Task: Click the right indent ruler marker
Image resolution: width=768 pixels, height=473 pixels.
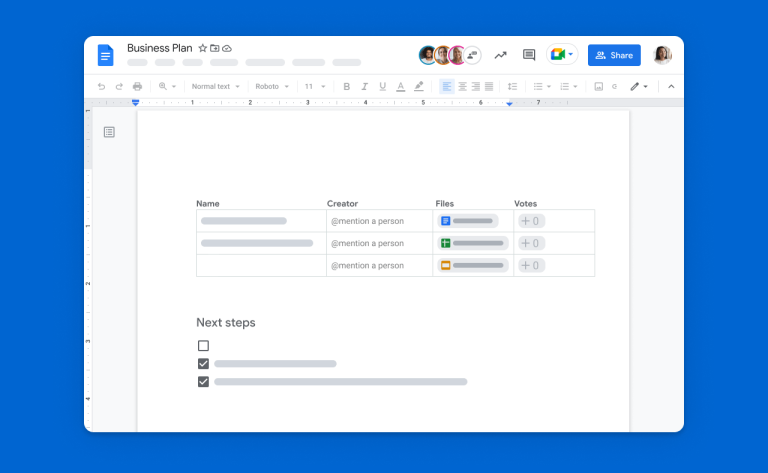Action: [509, 103]
